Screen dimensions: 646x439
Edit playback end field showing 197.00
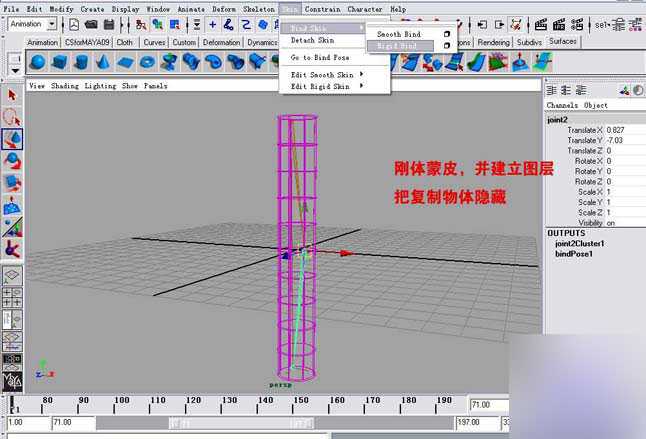(x=477, y=423)
